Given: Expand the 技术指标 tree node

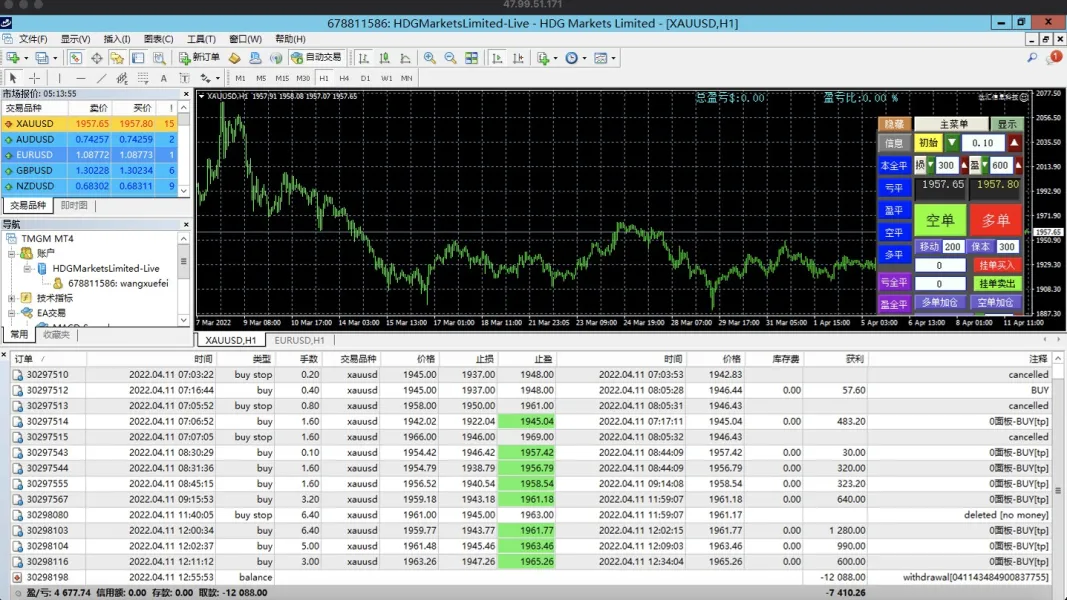Looking at the screenshot, I should 12,298.
